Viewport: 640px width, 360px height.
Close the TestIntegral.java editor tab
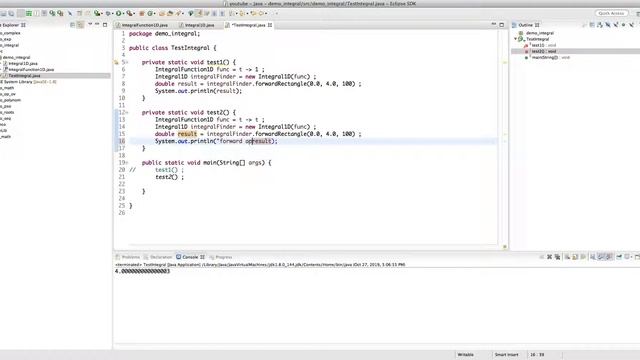pos(270,25)
